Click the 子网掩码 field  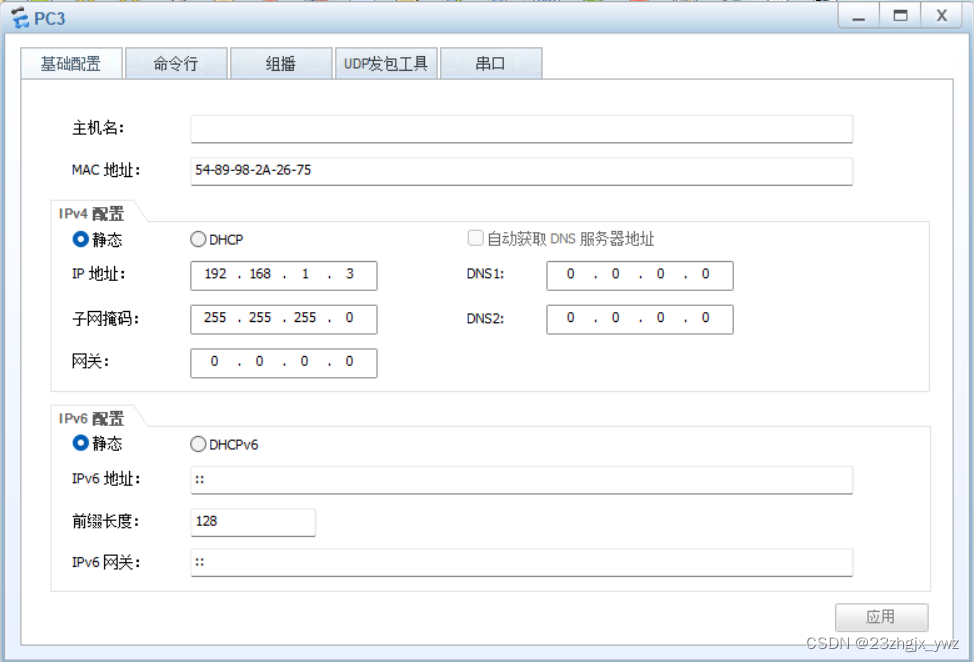point(283,319)
